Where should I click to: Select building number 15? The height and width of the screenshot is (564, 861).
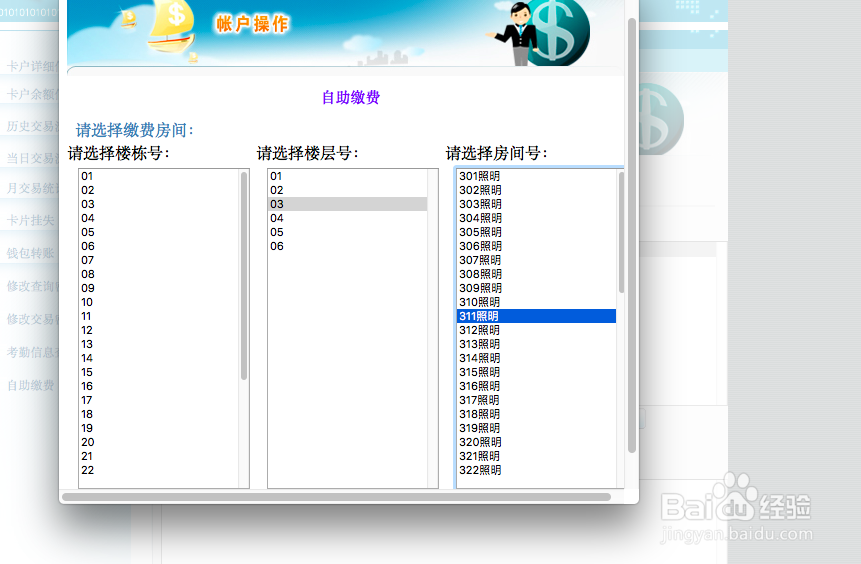click(x=159, y=372)
